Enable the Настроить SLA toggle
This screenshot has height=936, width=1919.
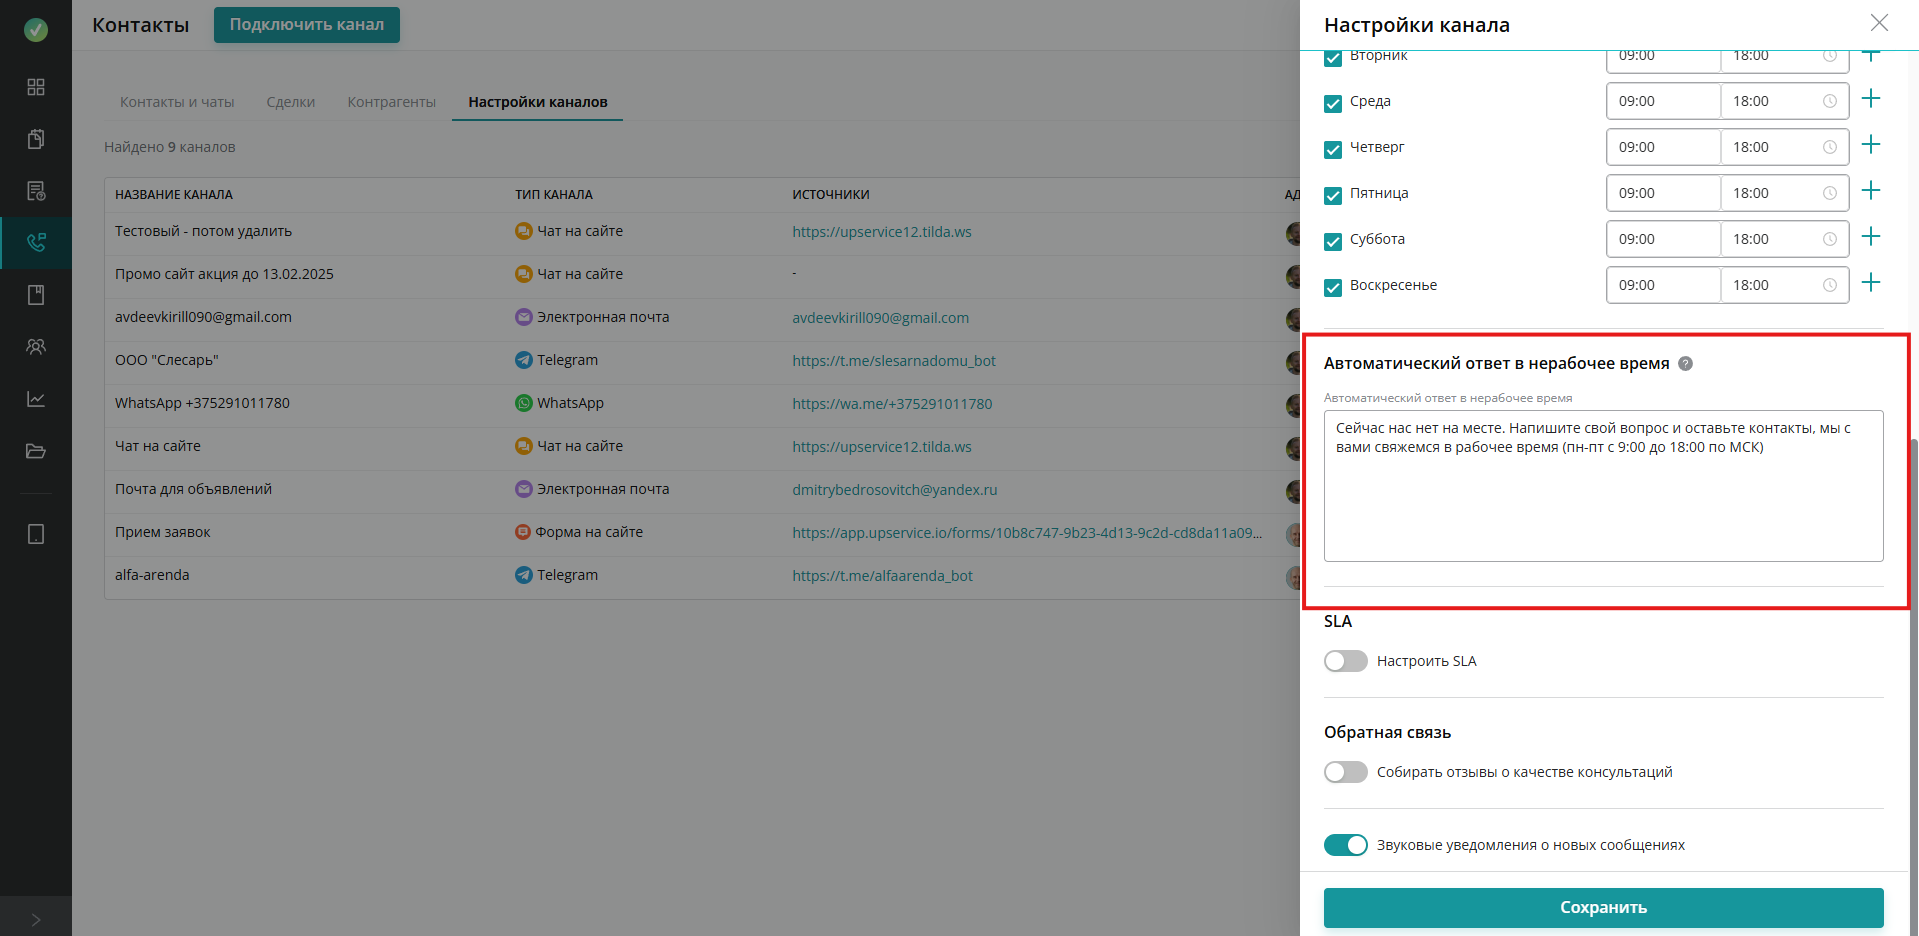point(1345,661)
